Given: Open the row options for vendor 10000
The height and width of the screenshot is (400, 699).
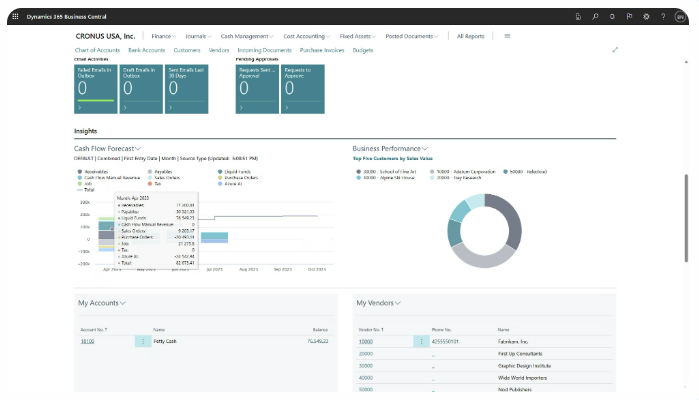Looking at the screenshot, I should 421,342.
